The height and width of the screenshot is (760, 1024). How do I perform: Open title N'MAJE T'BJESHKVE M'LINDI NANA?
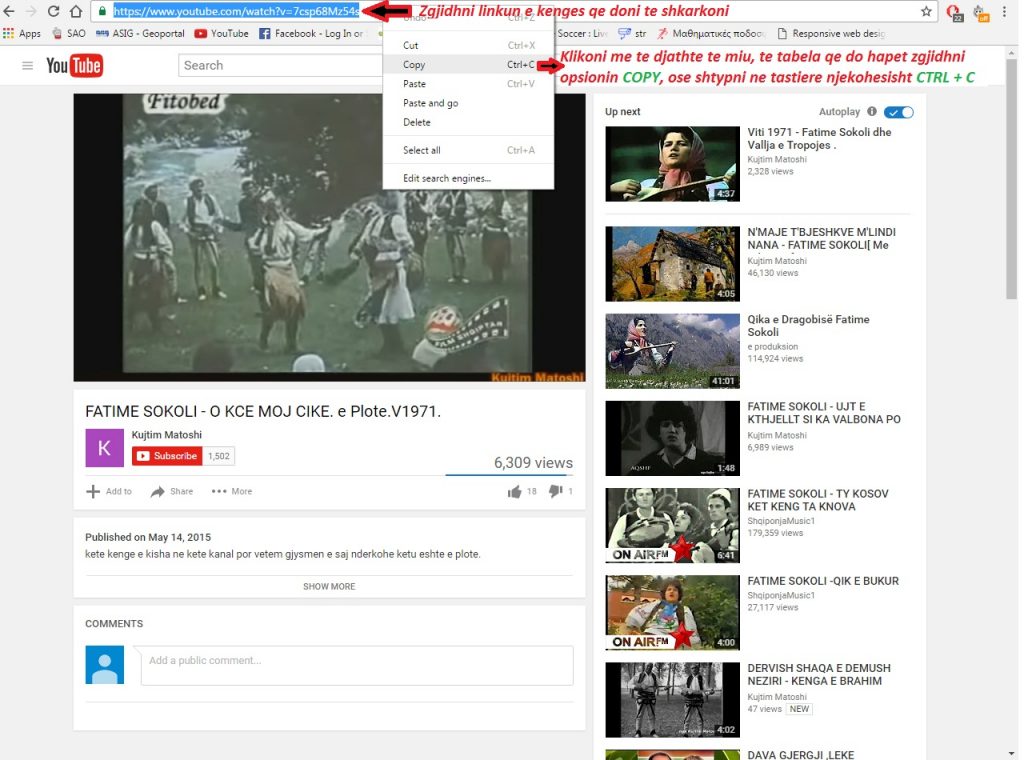click(822, 239)
